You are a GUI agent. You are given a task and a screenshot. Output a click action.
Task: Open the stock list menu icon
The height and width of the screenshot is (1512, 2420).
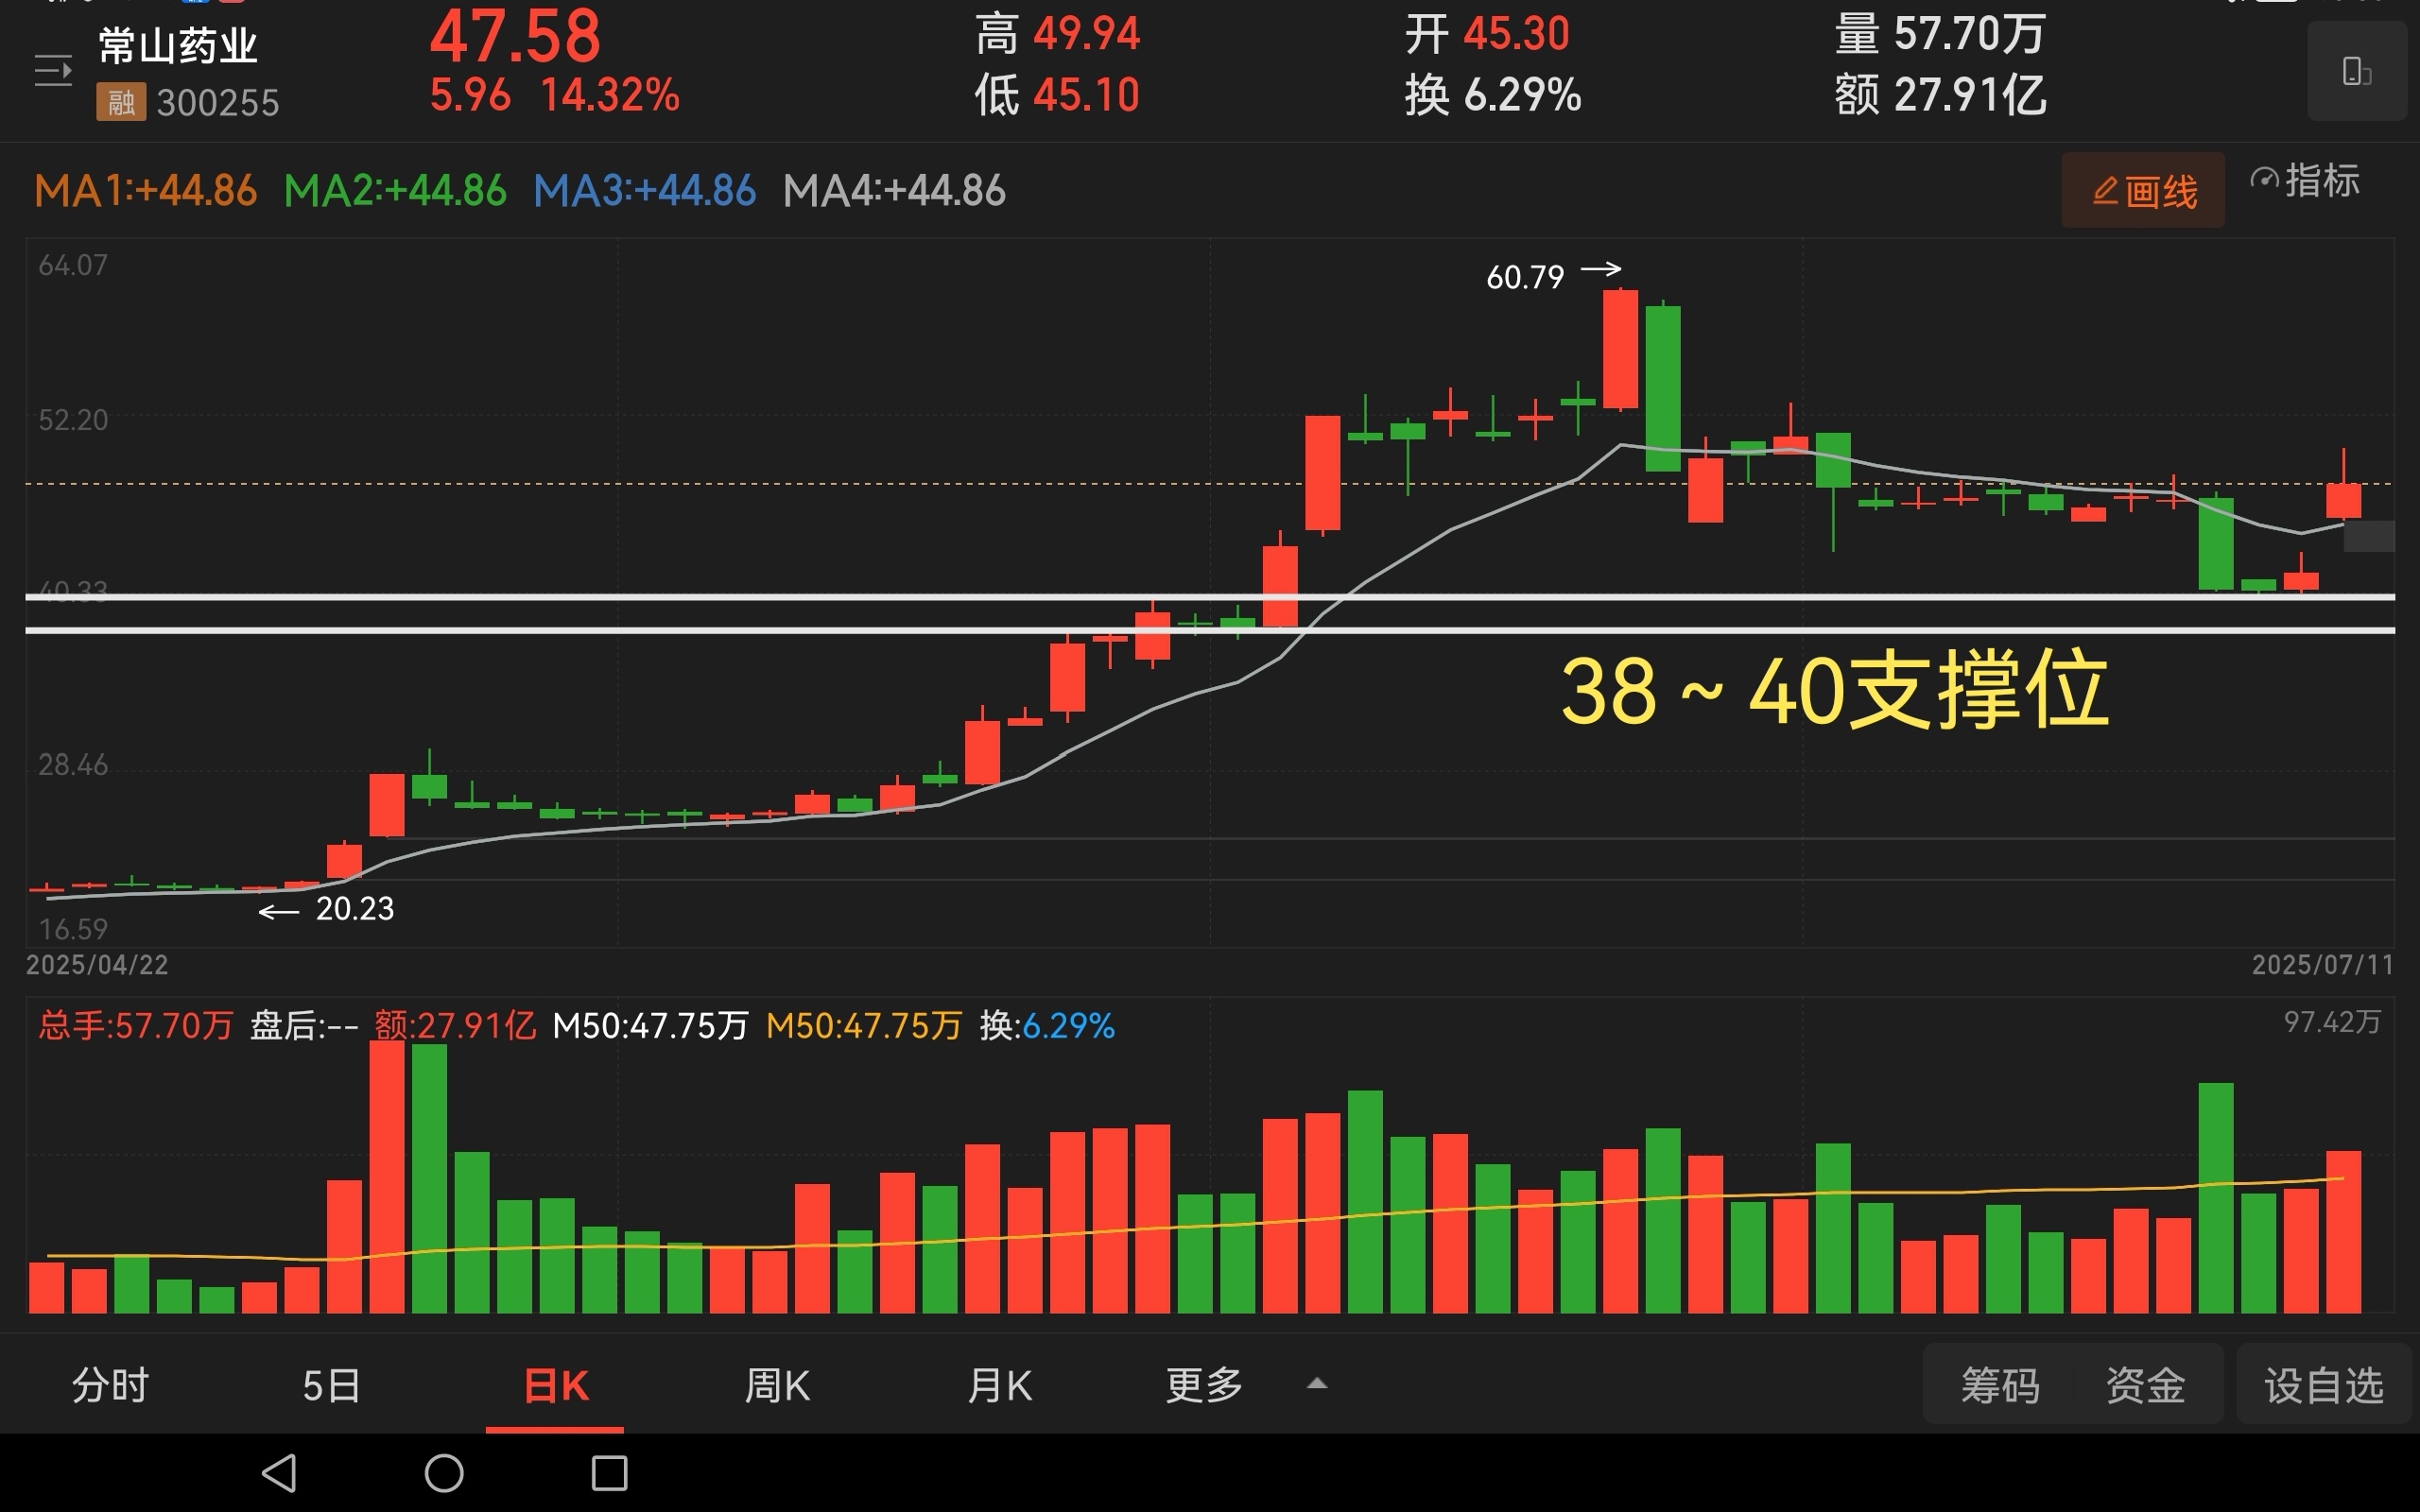click(53, 71)
